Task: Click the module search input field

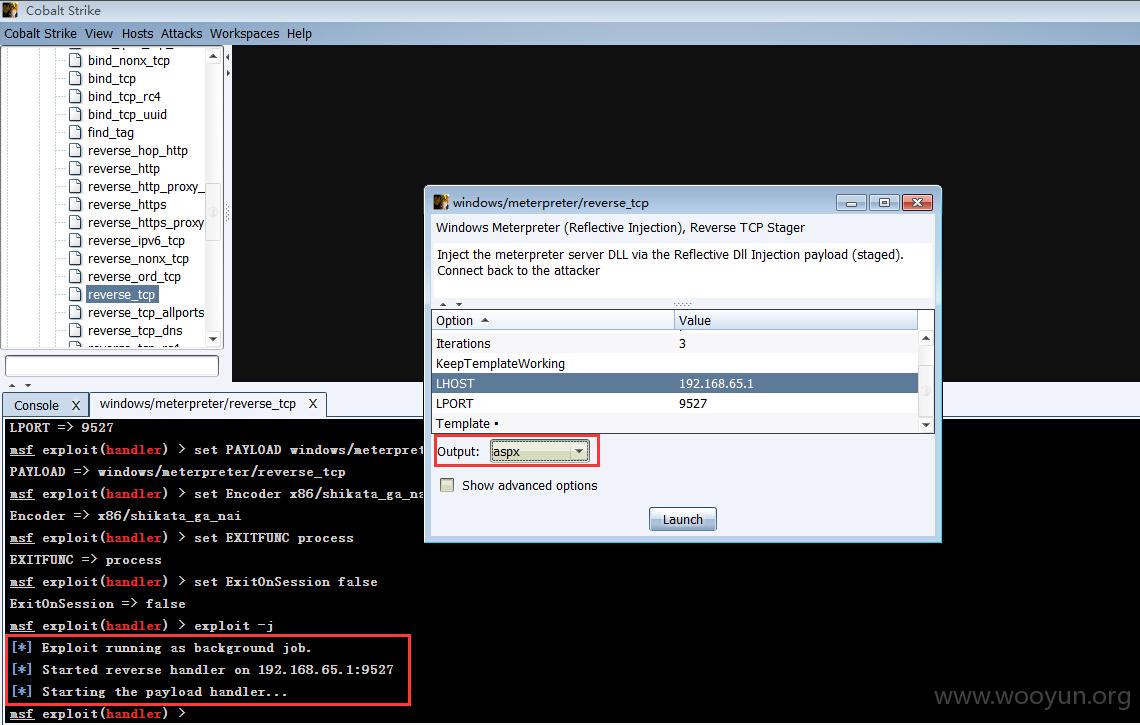Action: (x=112, y=366)
